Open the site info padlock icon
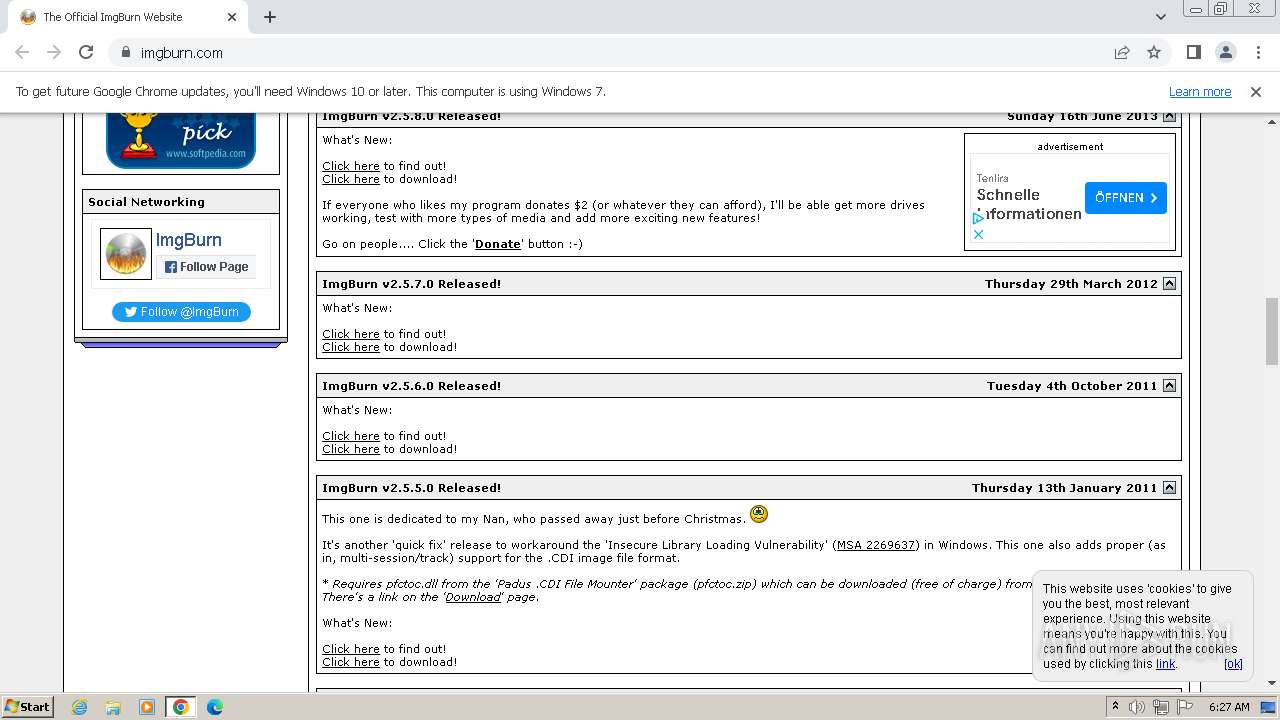The height and width of the screenshot is (720, 1280). tap(125, 52)
